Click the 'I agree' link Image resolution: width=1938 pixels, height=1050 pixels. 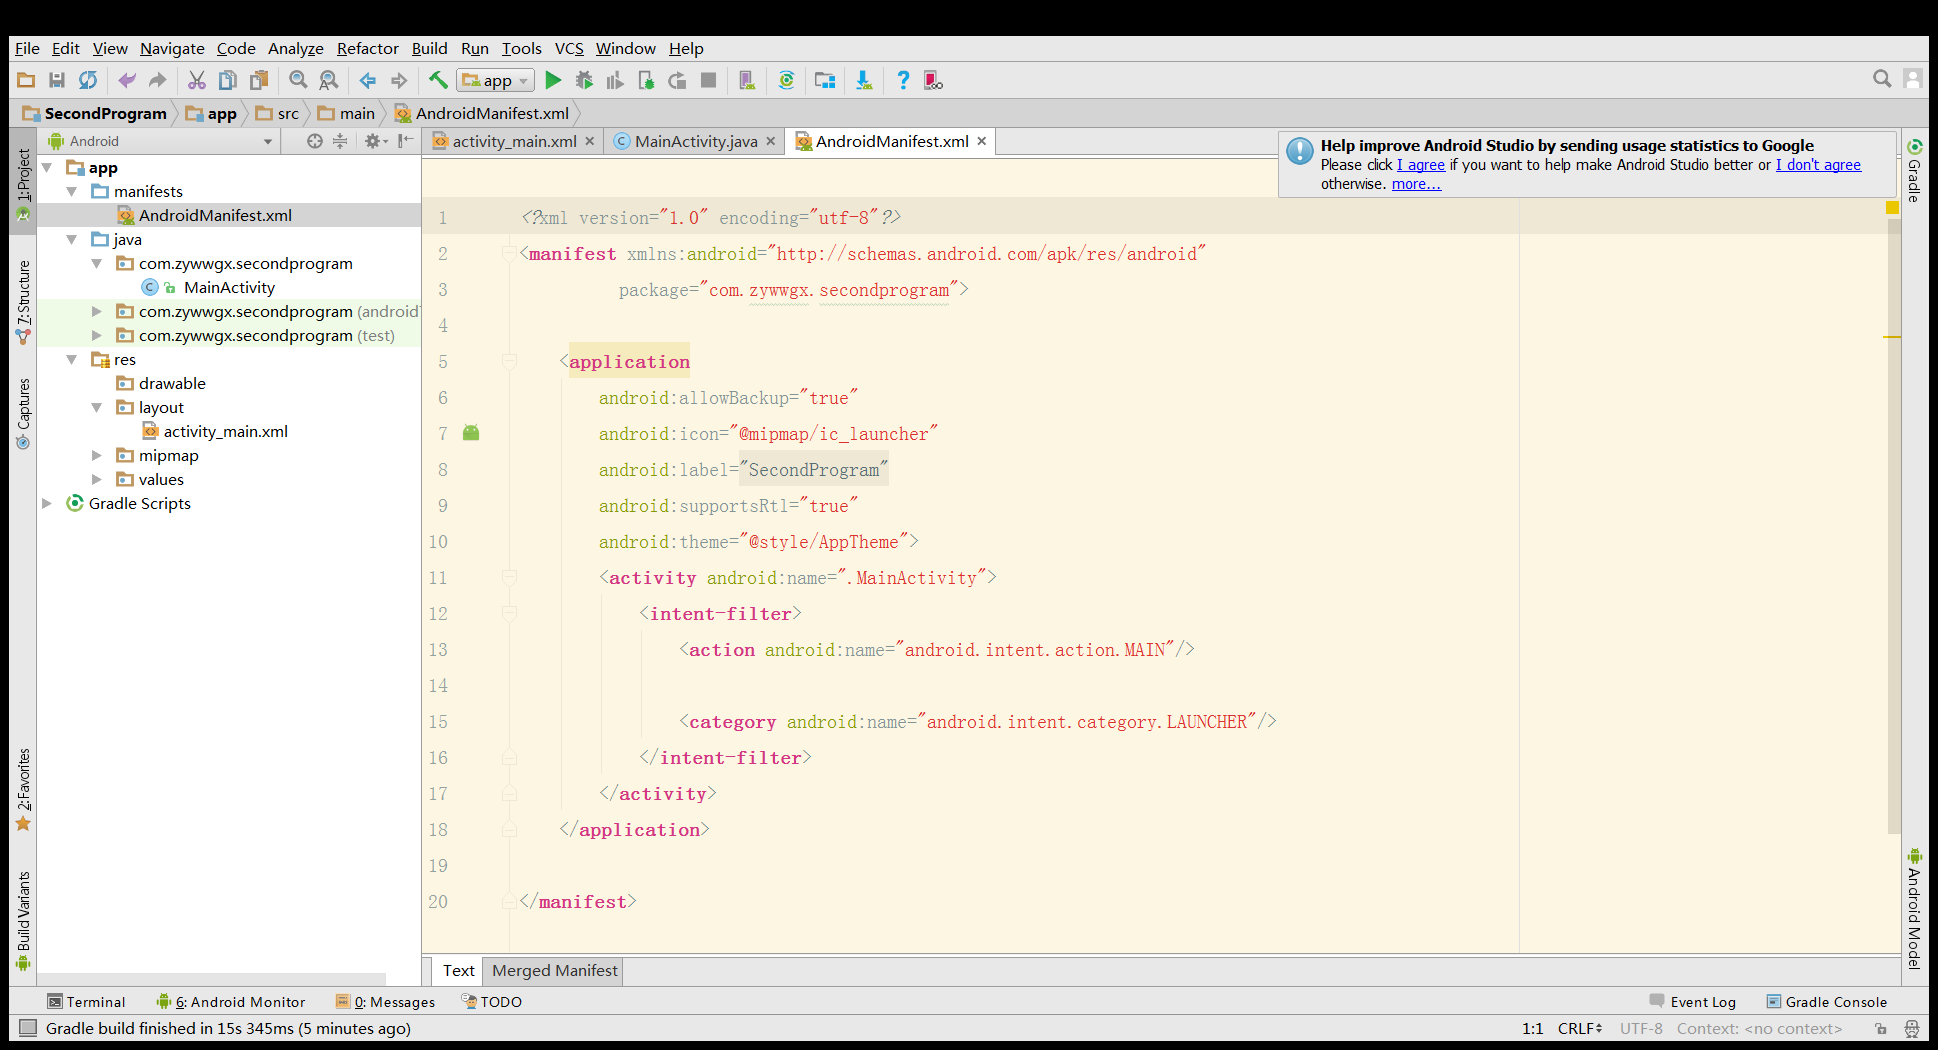(1420, 165)
